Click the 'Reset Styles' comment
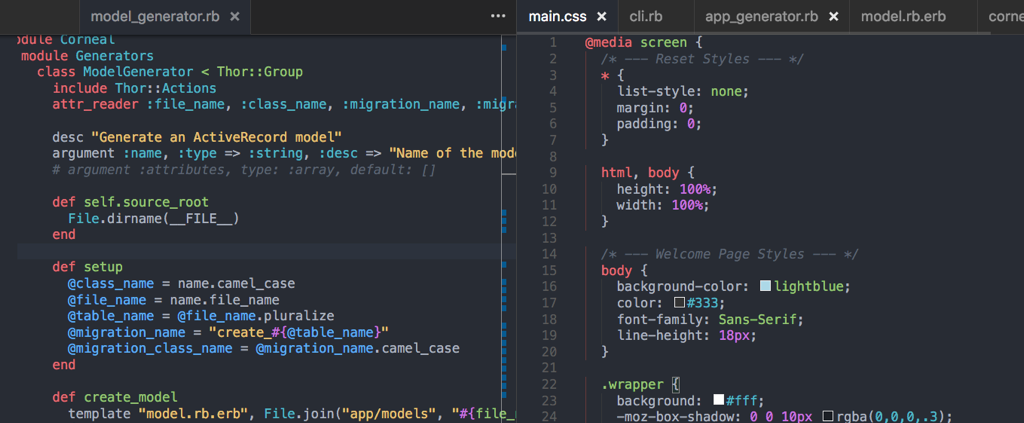1024x423 pixels. click(703, 59)
